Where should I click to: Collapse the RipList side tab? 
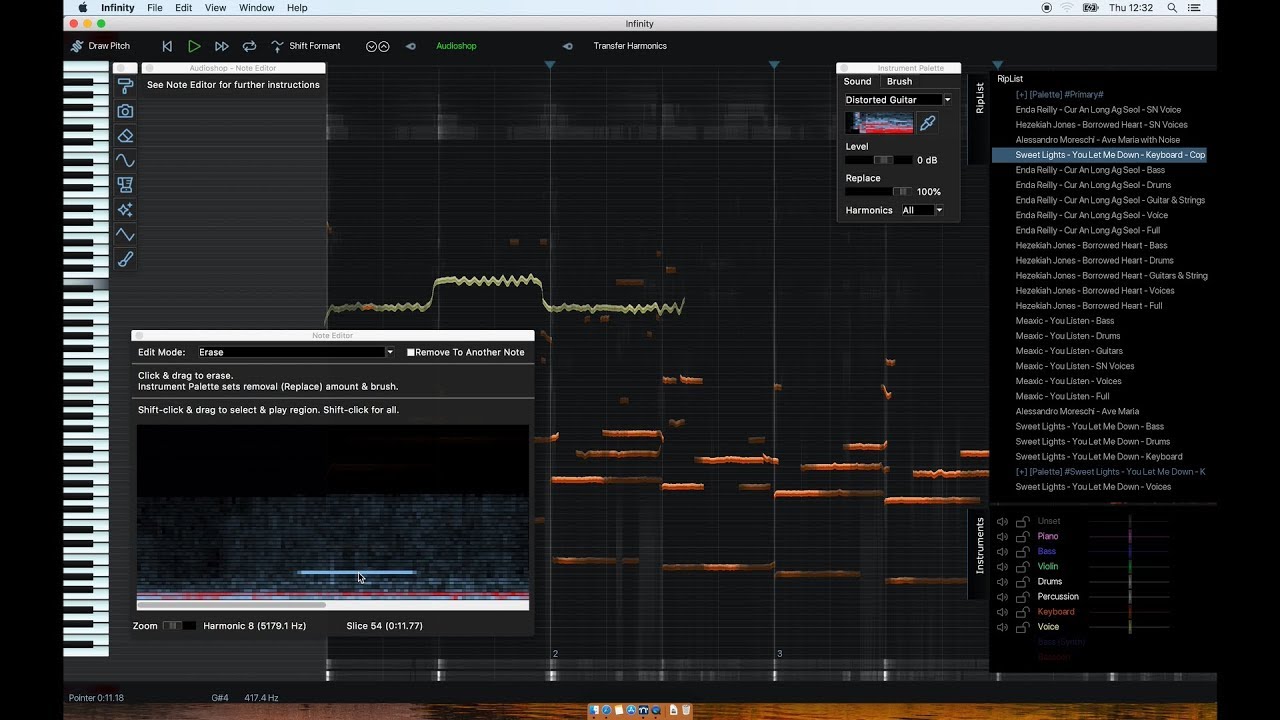[x=979, y=98]
